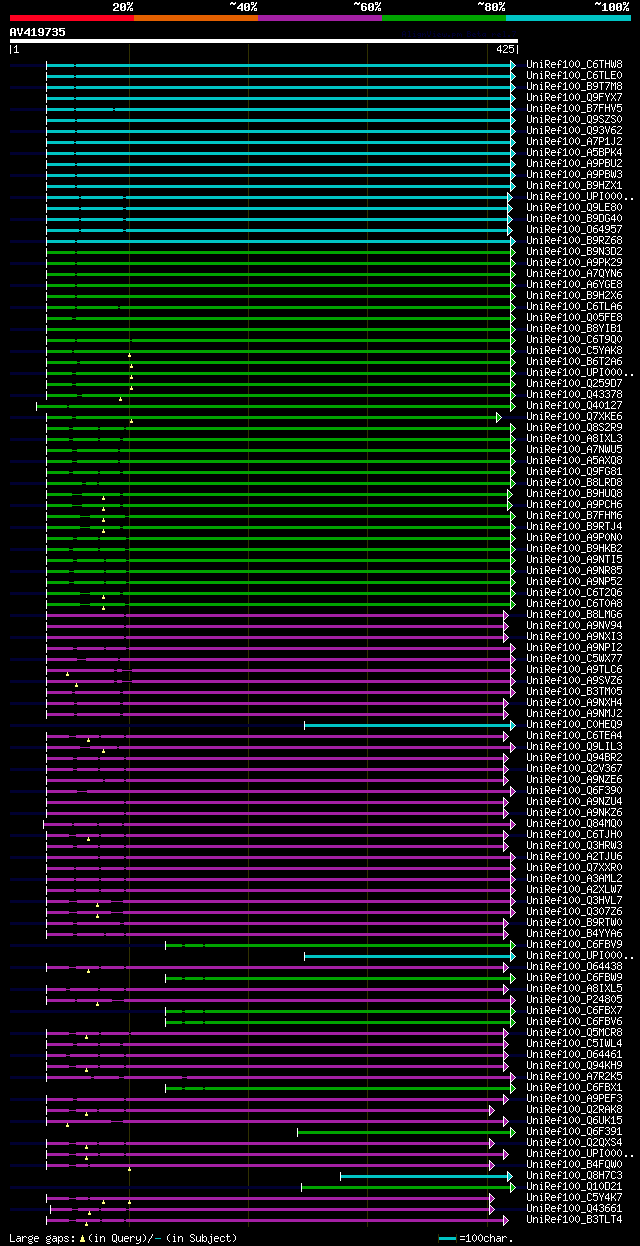This screenshot has height=1246, width=640.
Task: Click the yellow gap marker on the Q43378 row
Action: 120,399
